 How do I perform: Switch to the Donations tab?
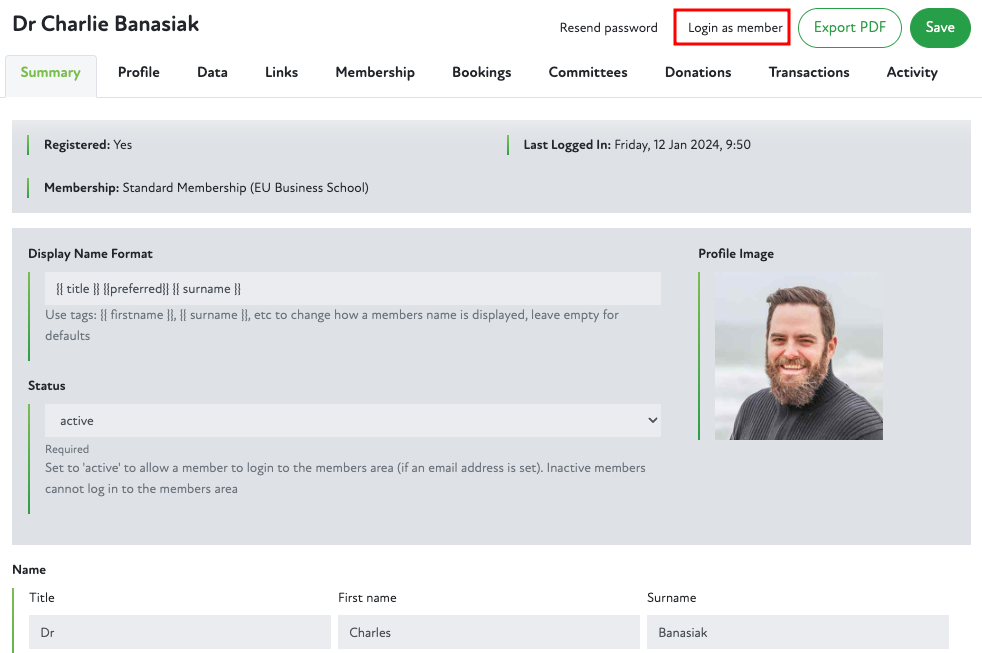click(698, 73)
